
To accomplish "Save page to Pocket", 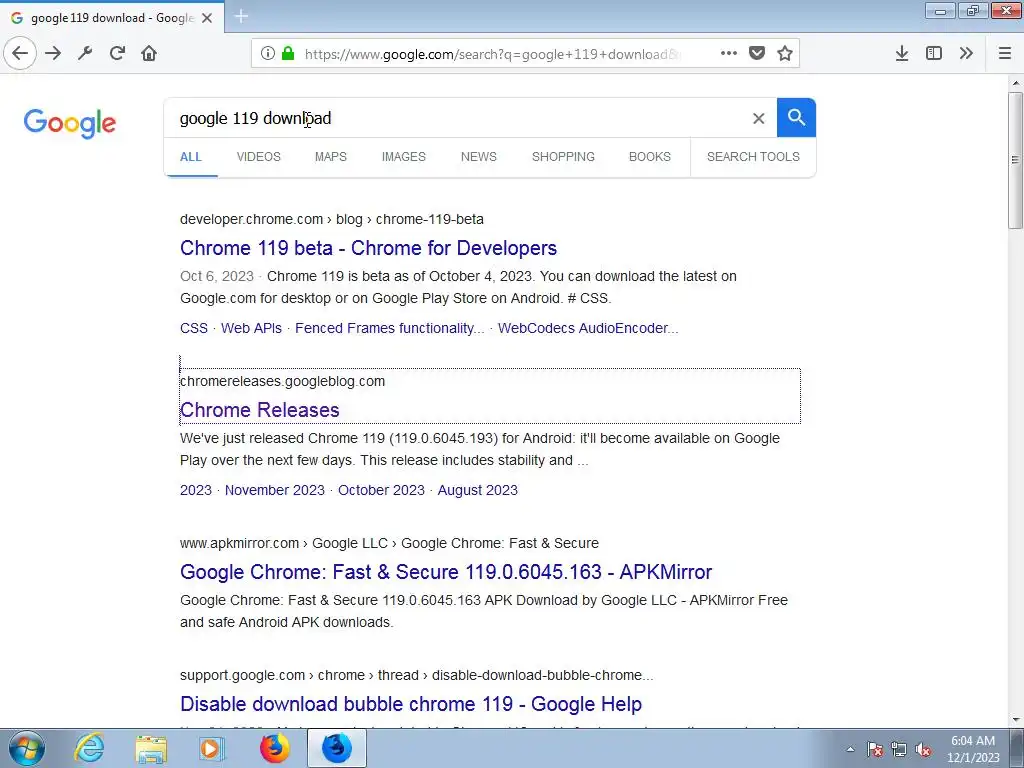I will pyautogui.click(x=757, y=53).
